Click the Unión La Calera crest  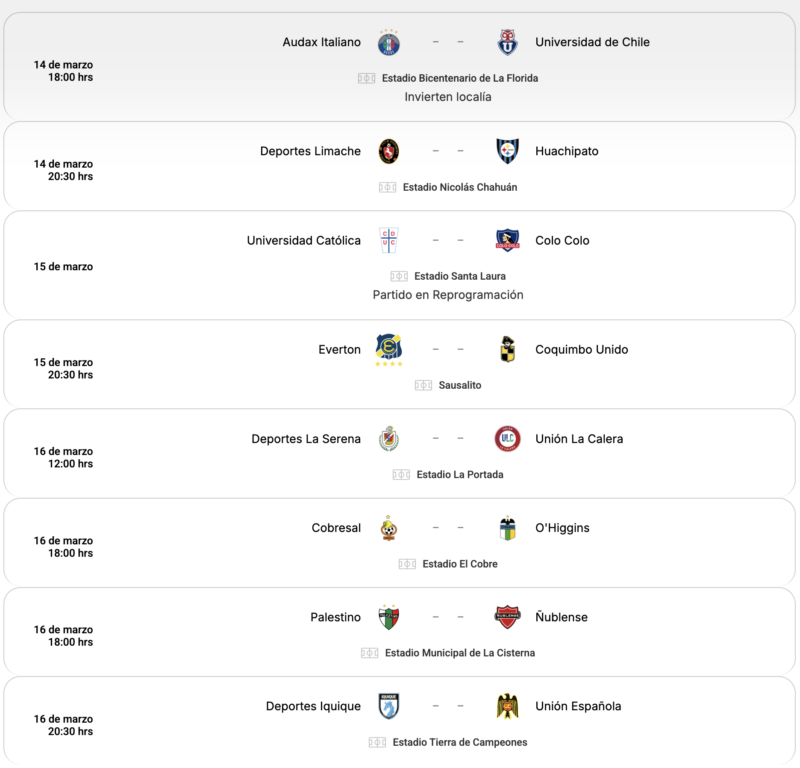point(508,439)
